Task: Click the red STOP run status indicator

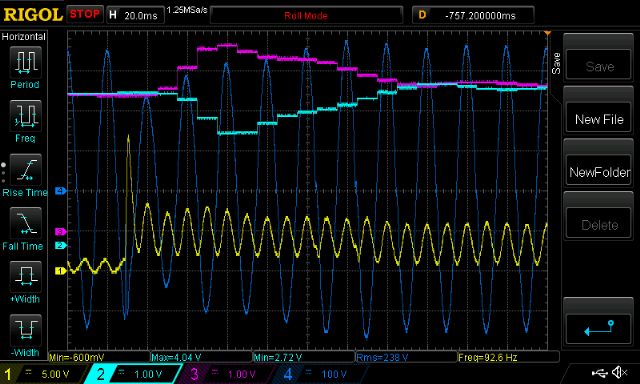Action: 84,14
